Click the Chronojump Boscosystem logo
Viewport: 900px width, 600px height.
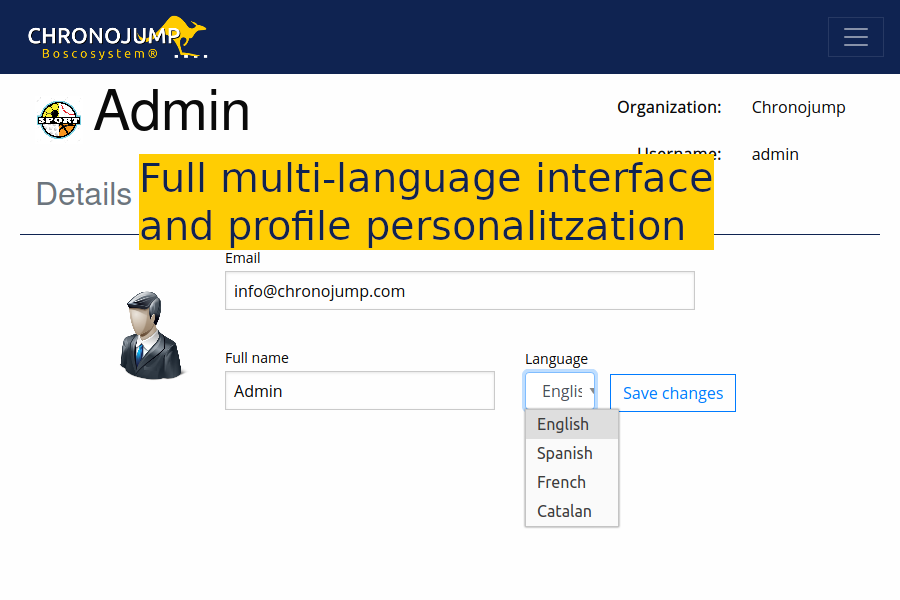[118, 37]
